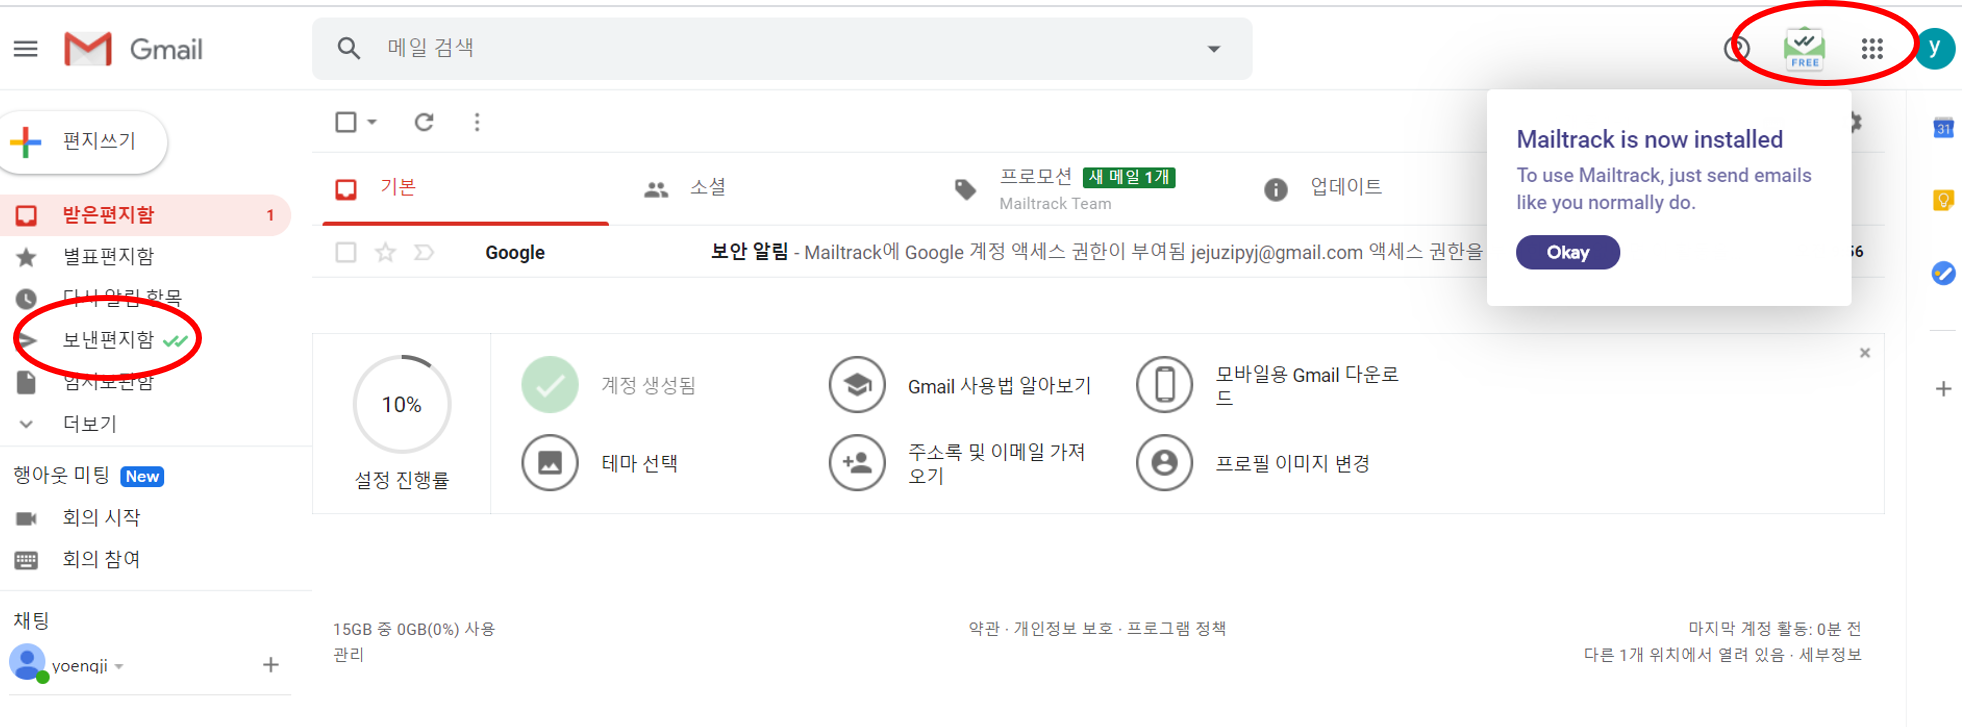Image resolution: width=1962 pixels, height=727 pixels.
Task: Click the 관리 storage link
Action: 348,655
